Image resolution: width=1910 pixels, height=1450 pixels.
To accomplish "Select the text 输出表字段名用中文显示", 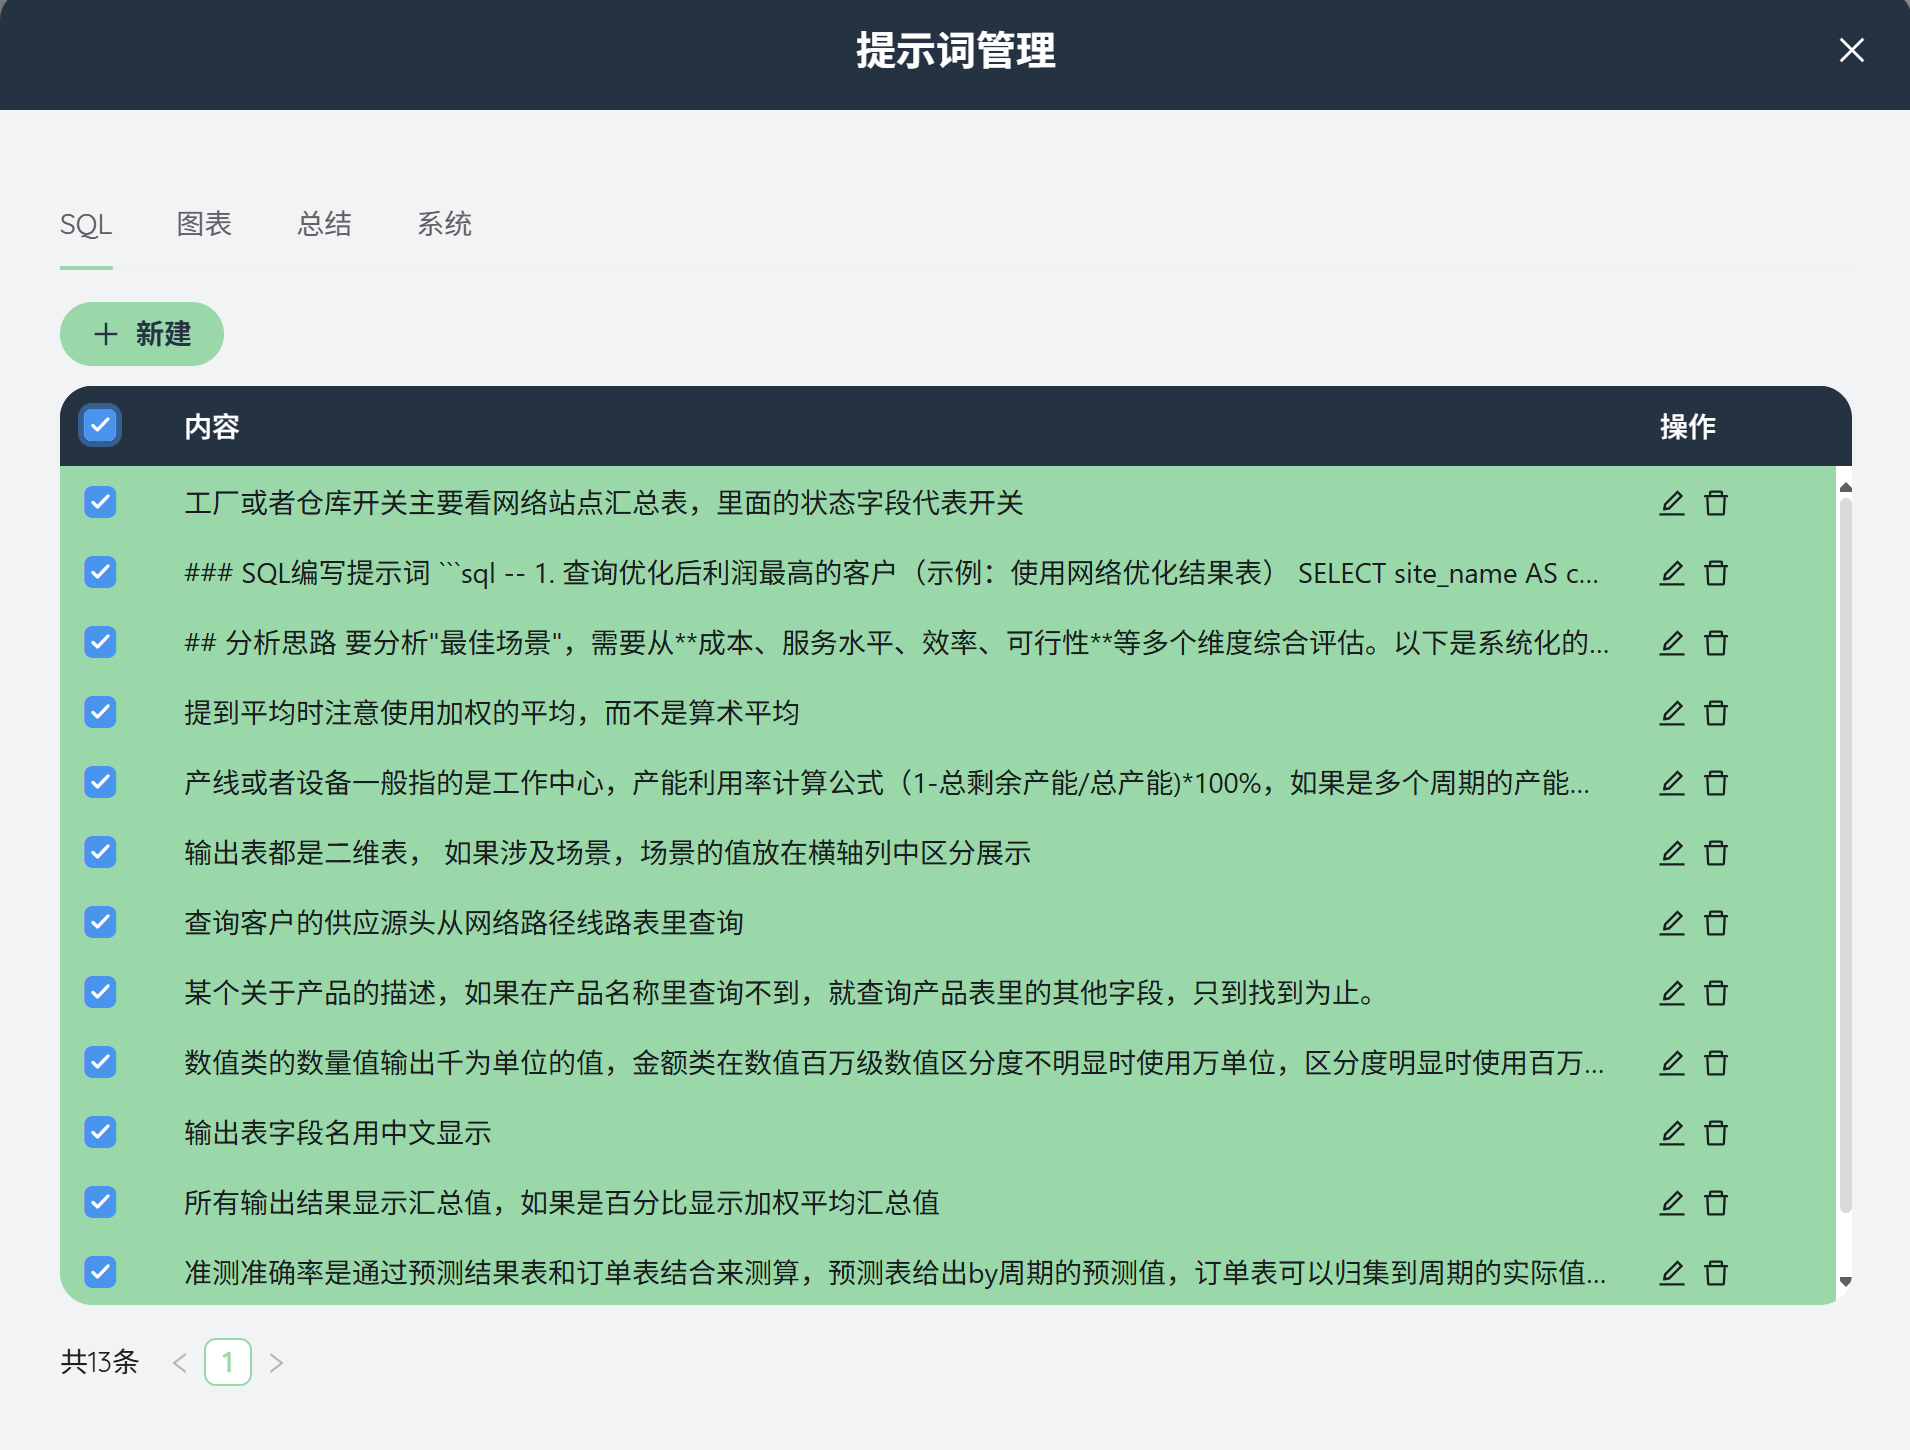I will pyautogui.click(x=338, y=1133).
